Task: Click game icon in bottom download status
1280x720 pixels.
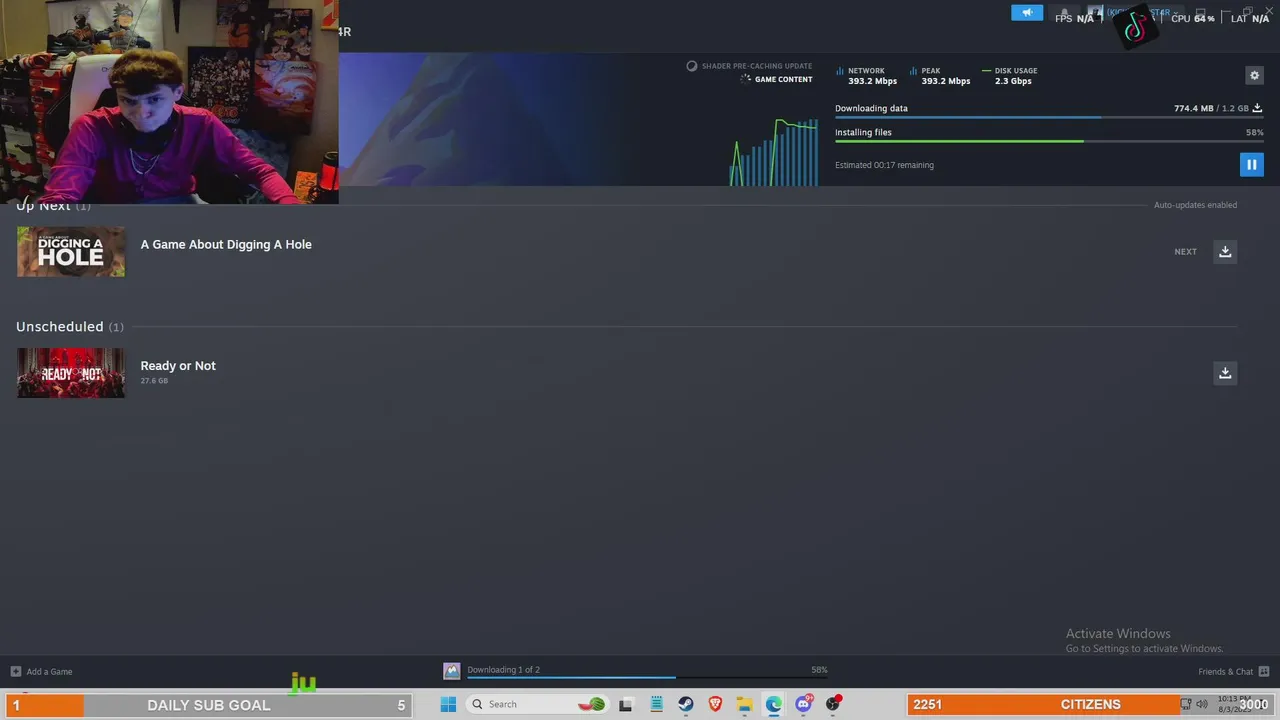Action: click(452, 671)
